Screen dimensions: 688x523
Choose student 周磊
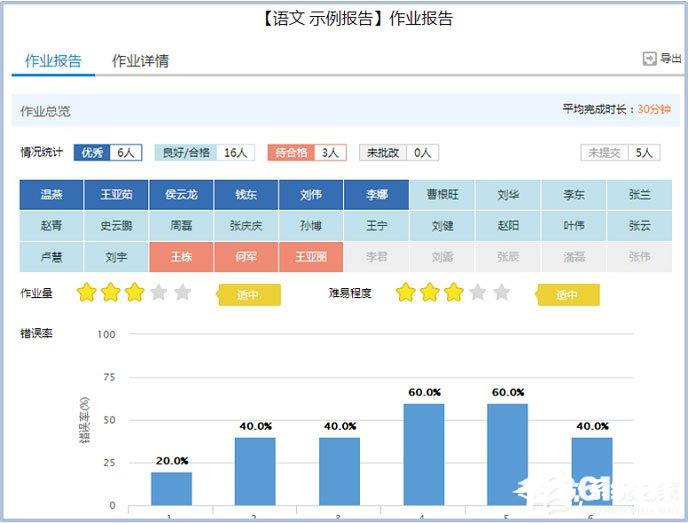(x=181, y=226)
